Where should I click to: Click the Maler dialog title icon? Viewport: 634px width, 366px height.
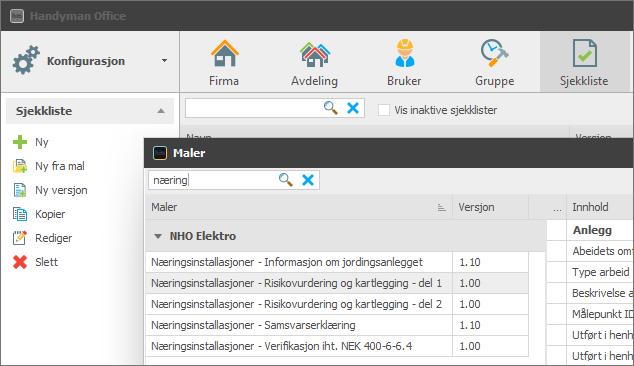[160, 153]
